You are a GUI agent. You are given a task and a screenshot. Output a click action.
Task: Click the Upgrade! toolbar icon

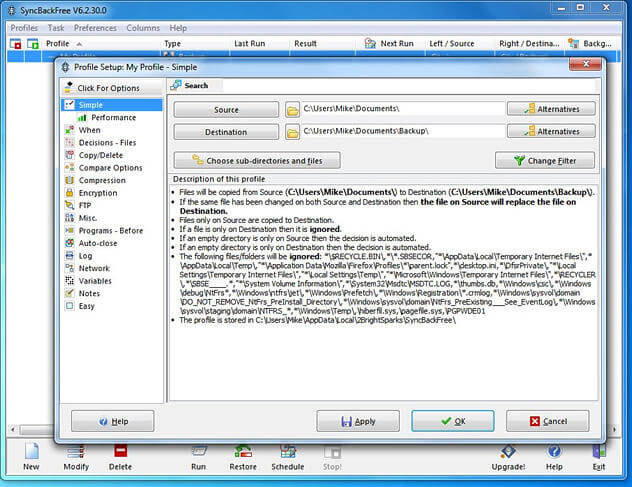point(508,457)
